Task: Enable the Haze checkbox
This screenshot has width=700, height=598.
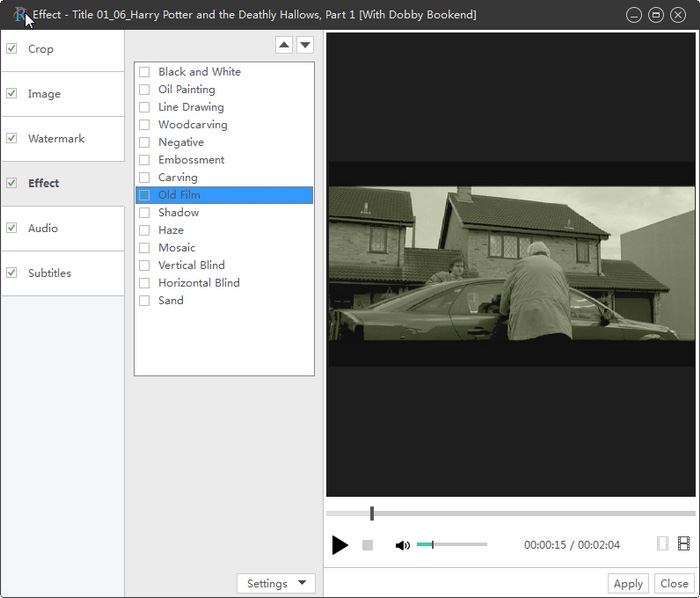Action: [144, 230]
